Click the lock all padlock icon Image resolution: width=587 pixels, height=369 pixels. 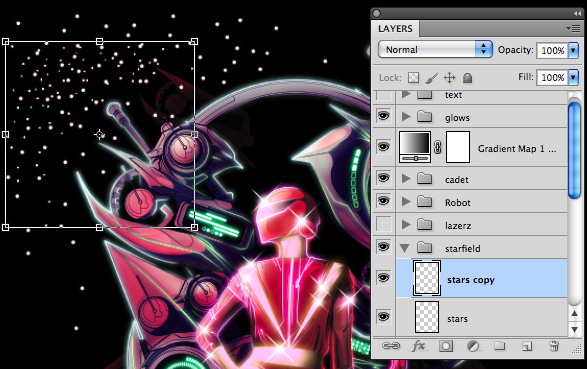(467, 78)
